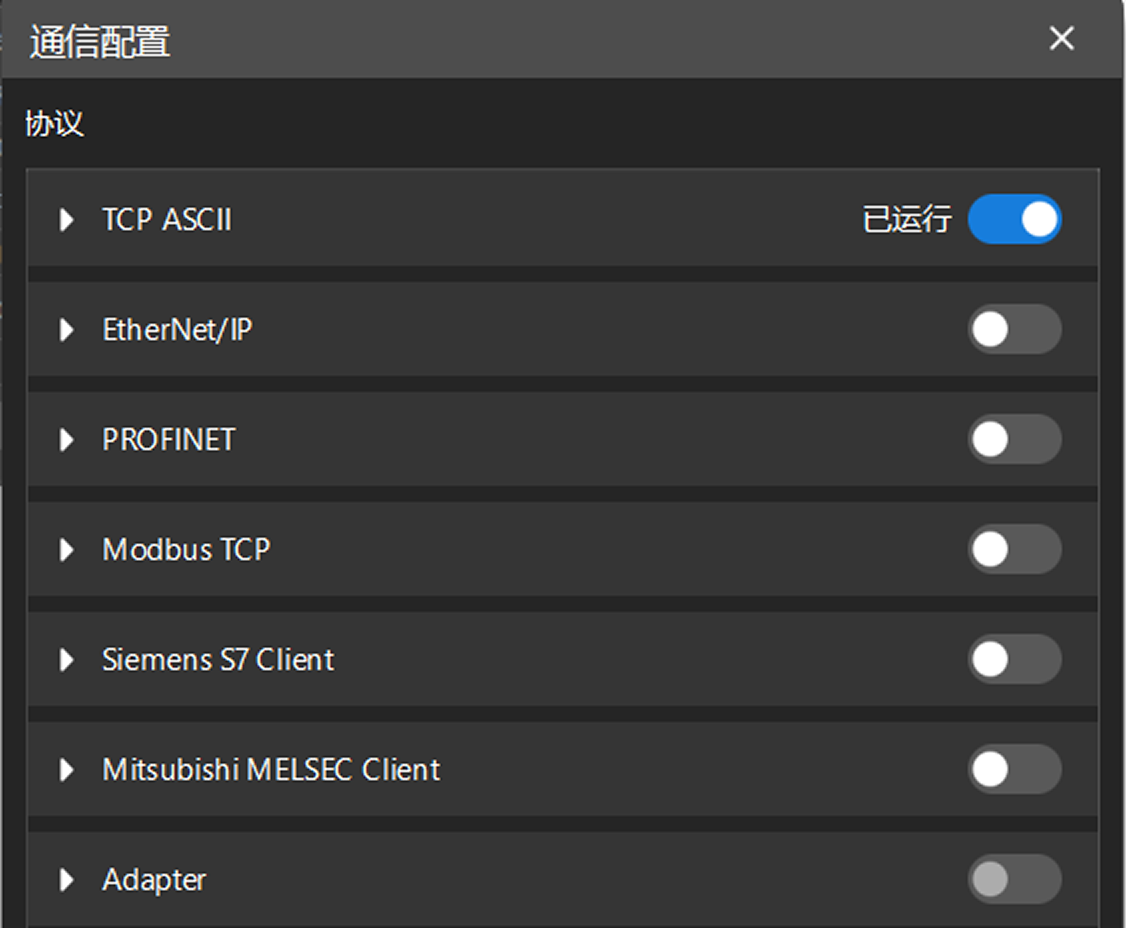Screen dimensions: 1126x928
Task: Click the 协议 section header
Action: 54,122
